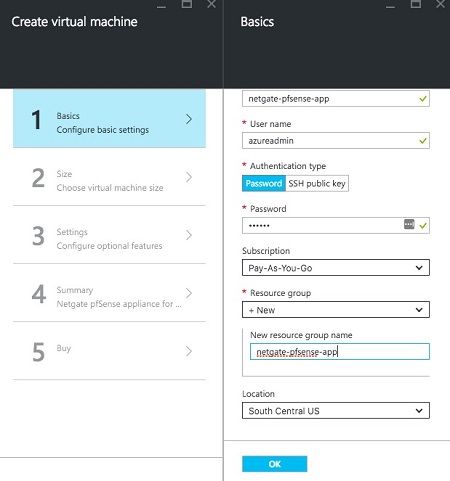Click the chevron arrow on Size step
450x481 pixels.
[x=189, y=177]
